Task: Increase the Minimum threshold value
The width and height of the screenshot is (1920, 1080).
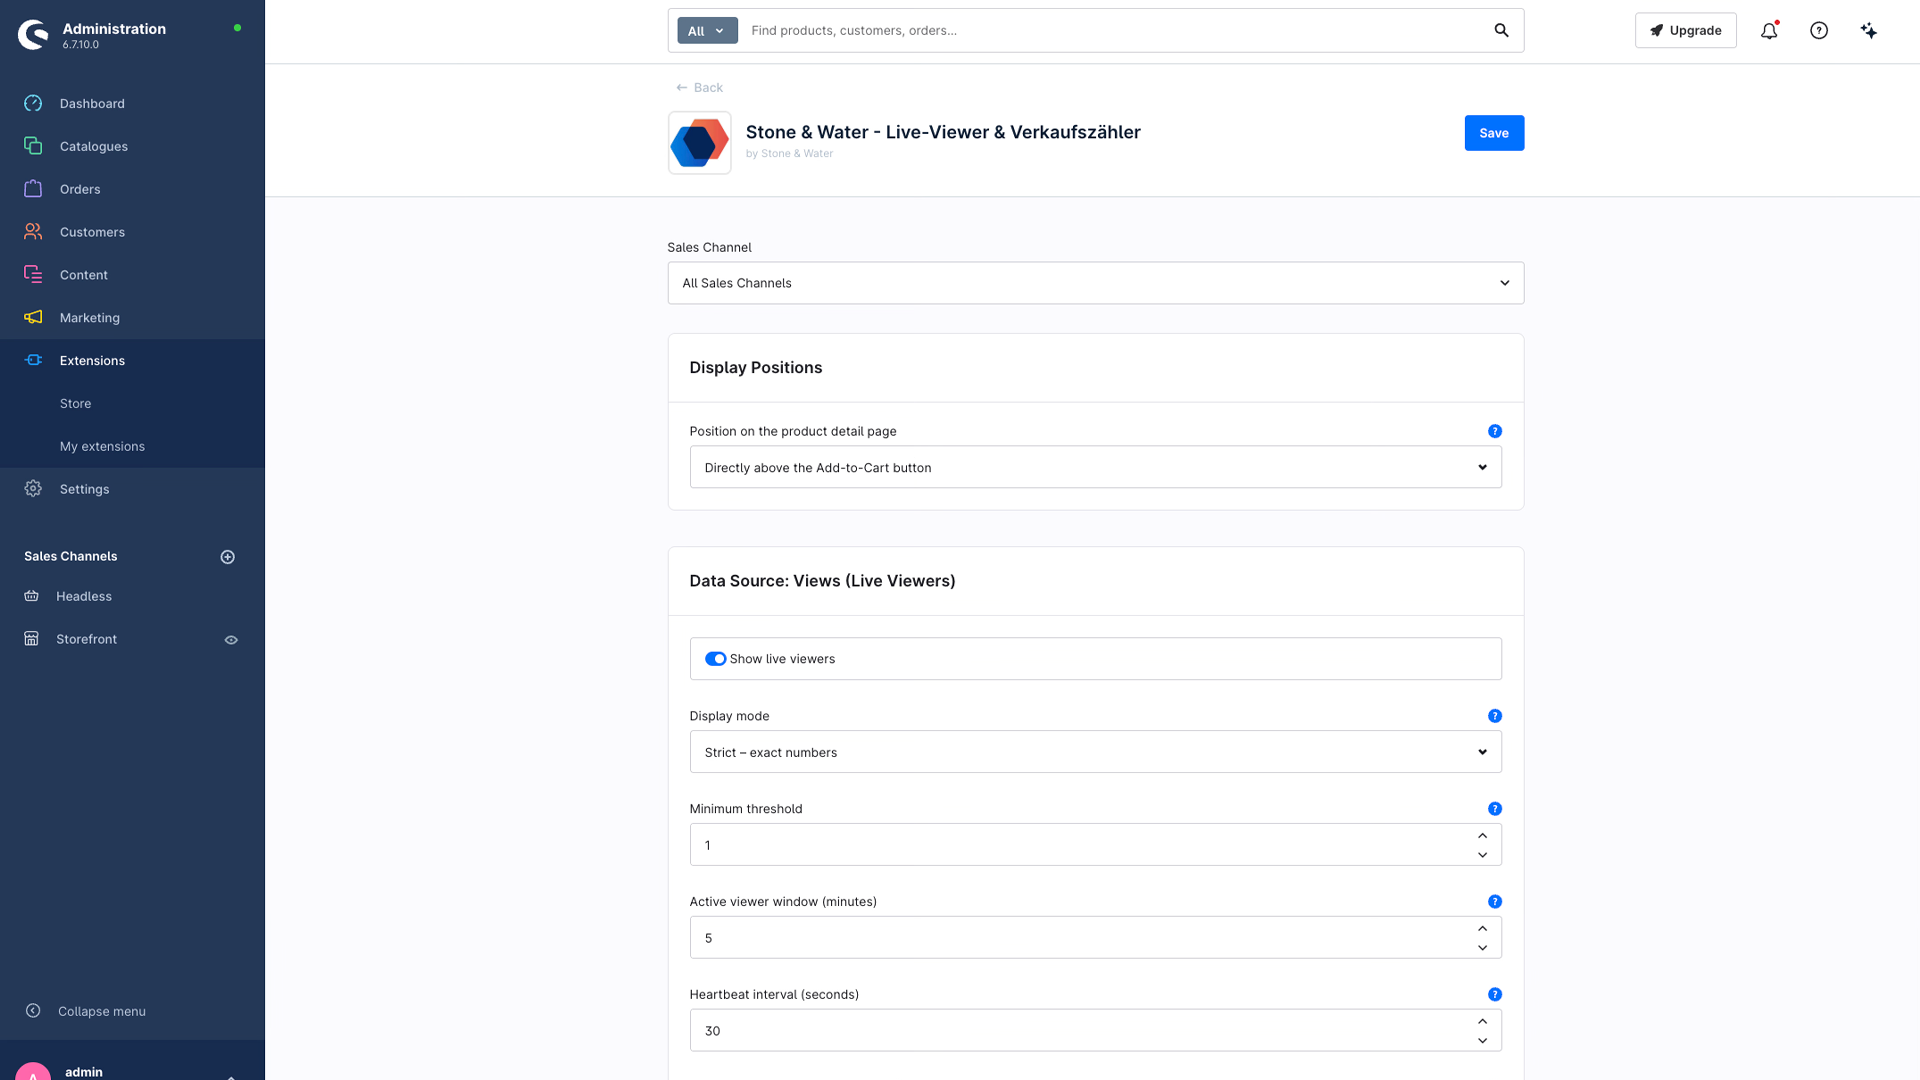Action: click(1482, 836)
